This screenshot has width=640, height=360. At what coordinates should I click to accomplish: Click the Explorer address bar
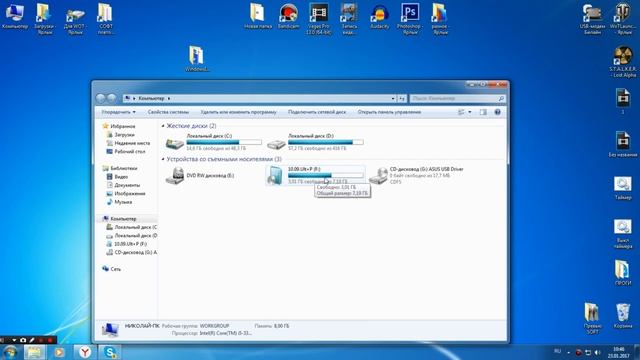point(259,98)
